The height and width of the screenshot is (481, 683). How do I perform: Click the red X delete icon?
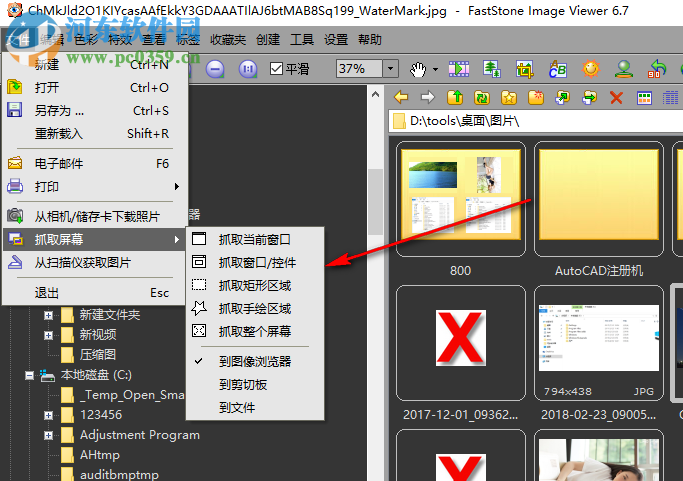[616, 97]
